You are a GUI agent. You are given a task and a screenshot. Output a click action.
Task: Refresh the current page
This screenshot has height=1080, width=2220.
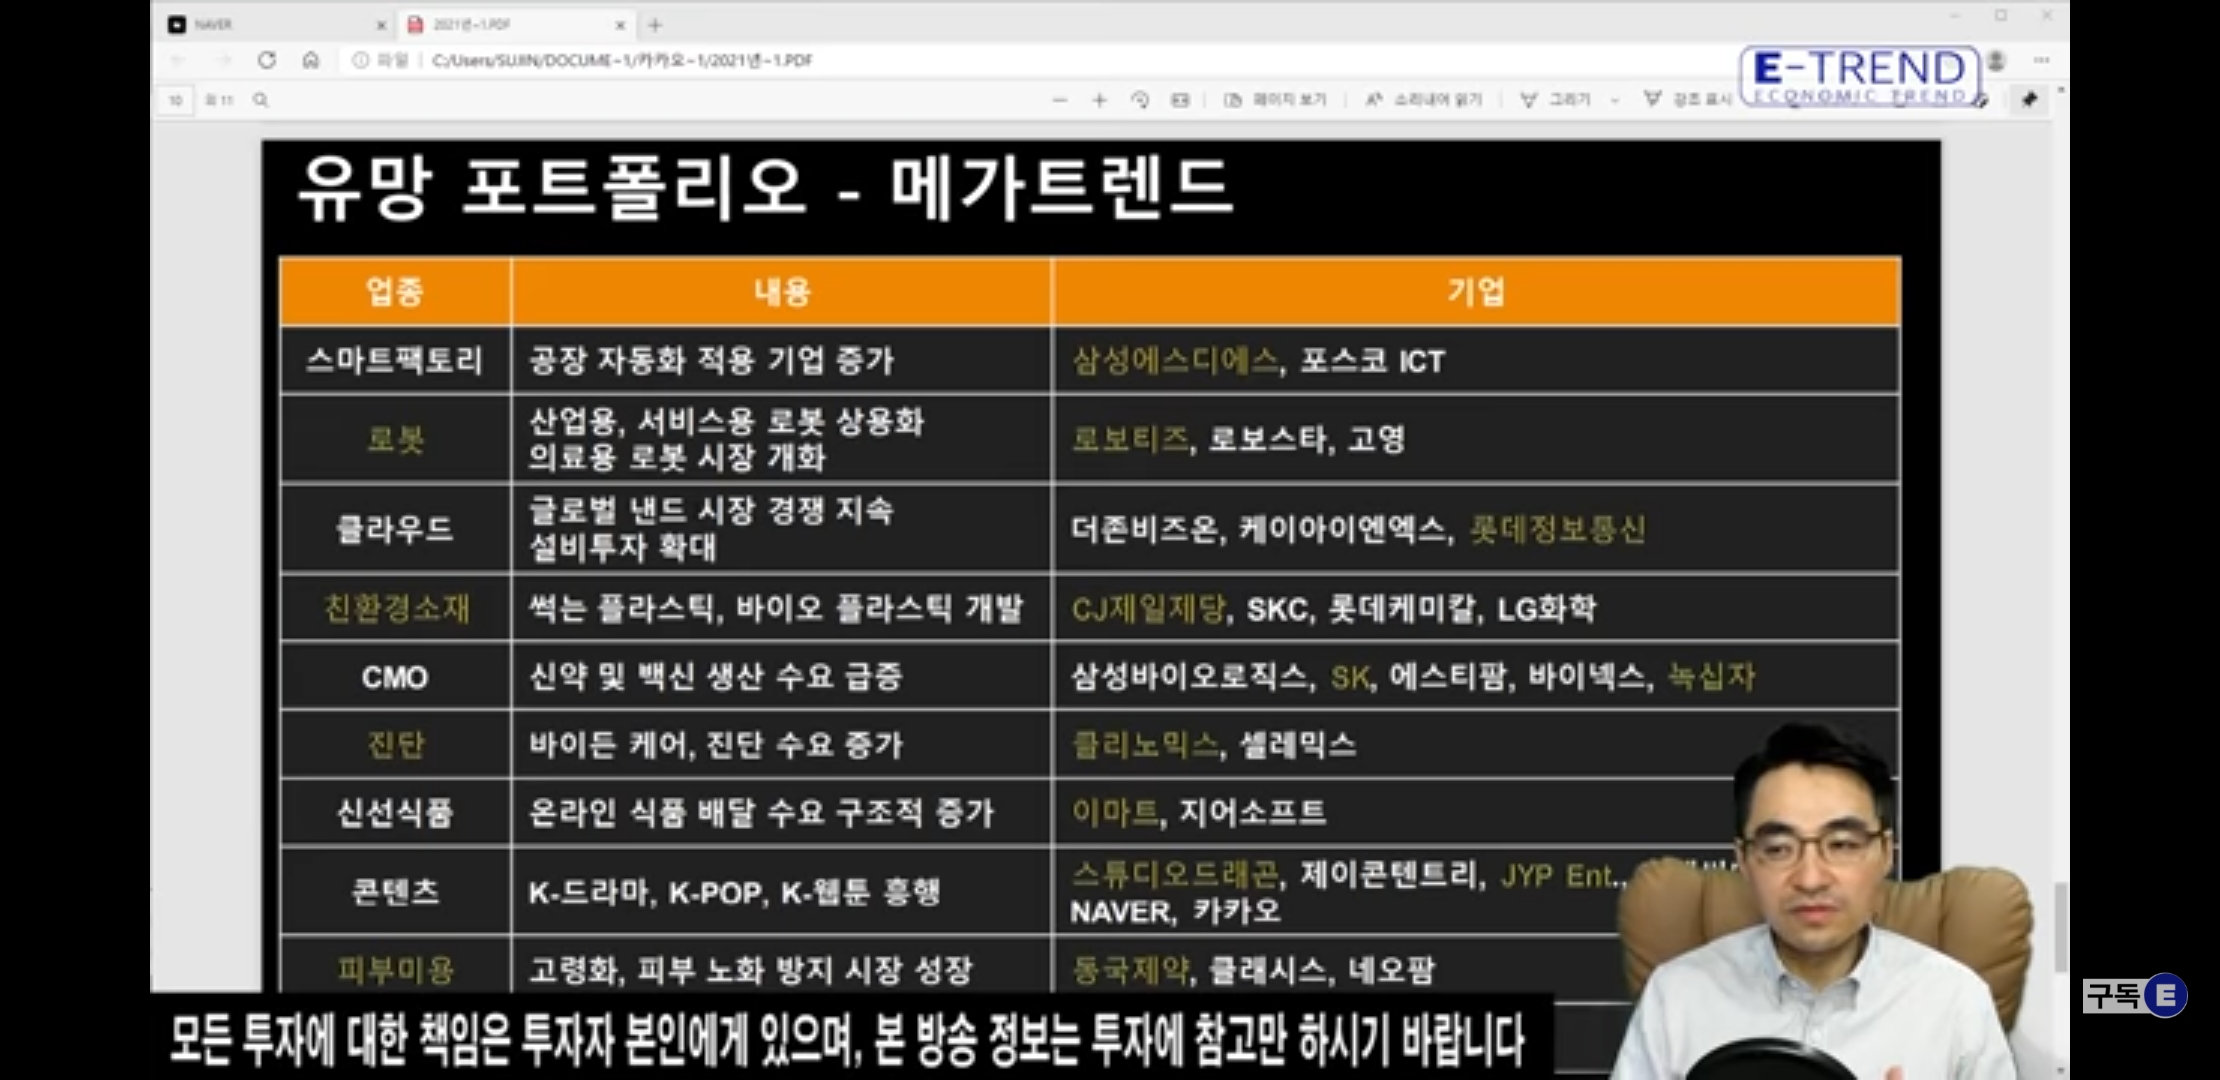pos(266,60)
